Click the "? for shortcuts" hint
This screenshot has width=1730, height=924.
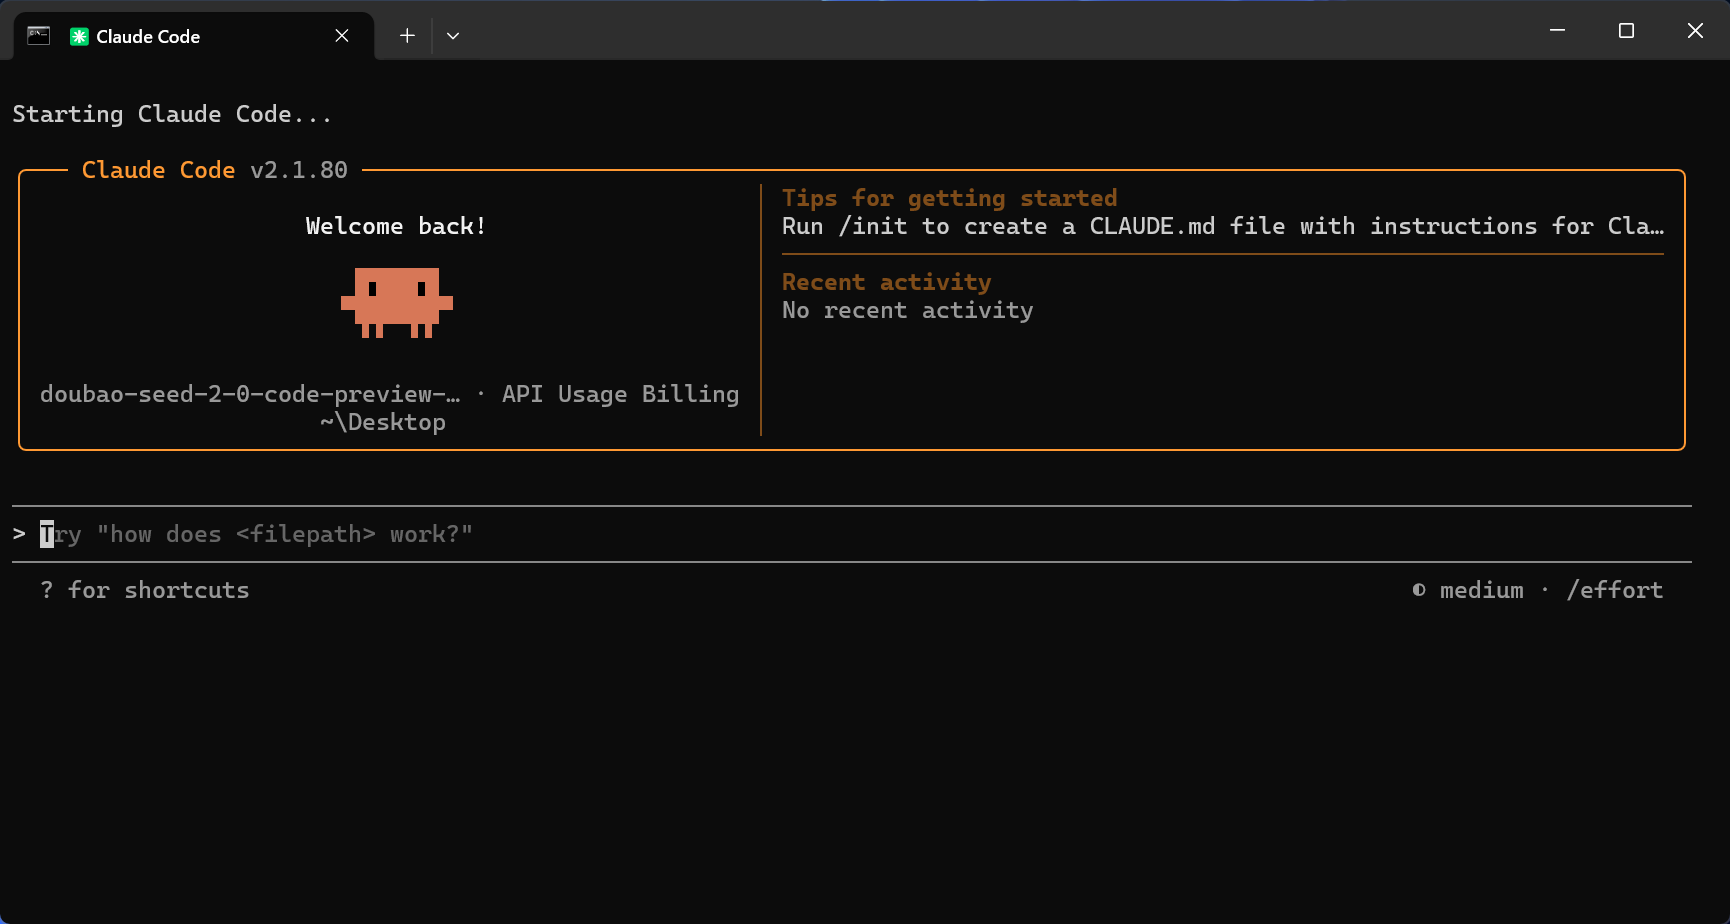145,590
